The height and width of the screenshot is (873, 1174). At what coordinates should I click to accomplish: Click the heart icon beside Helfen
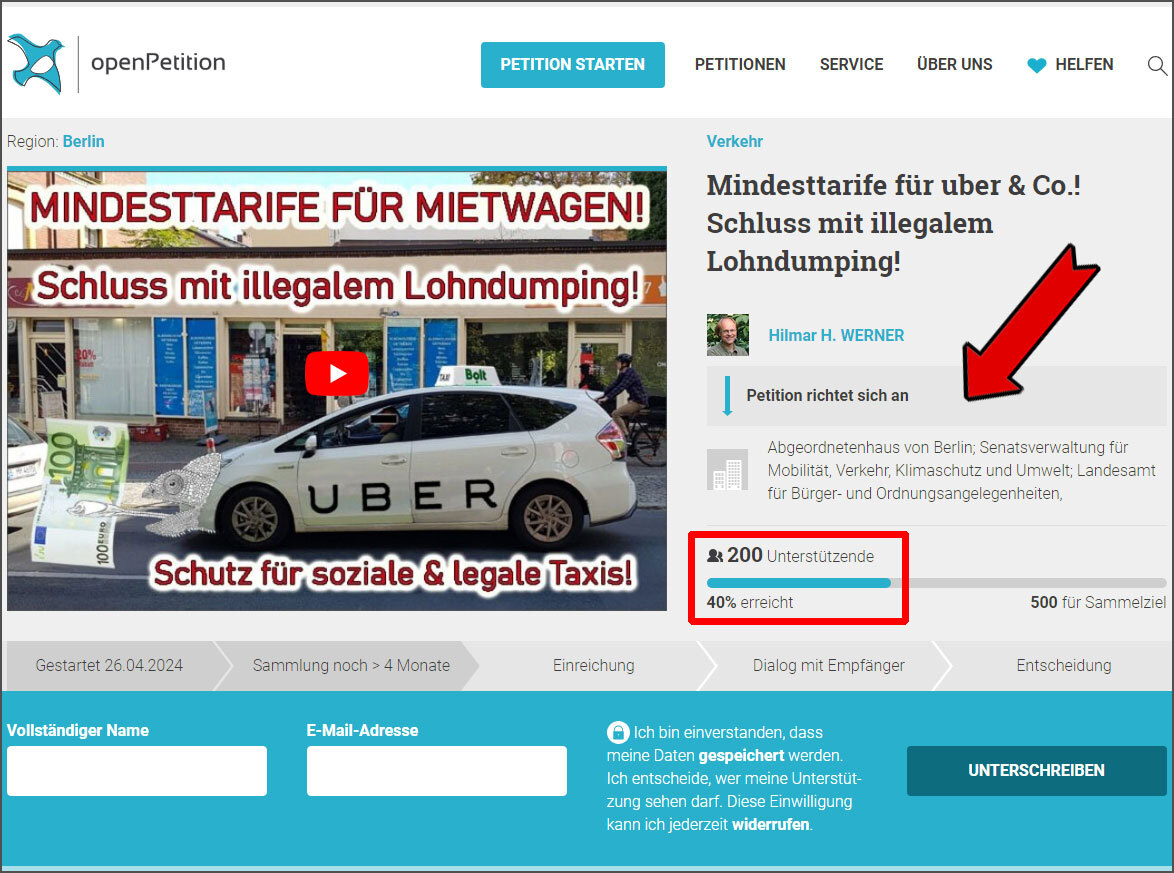[1037, 65]
